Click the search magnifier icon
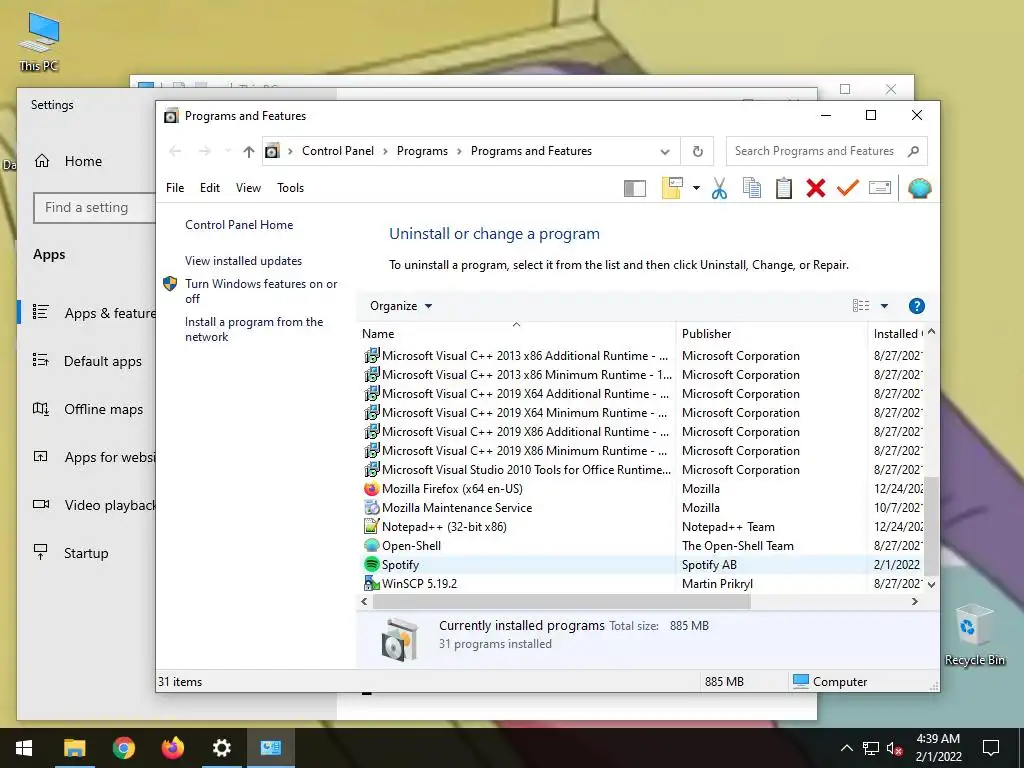 pos(913,152)
